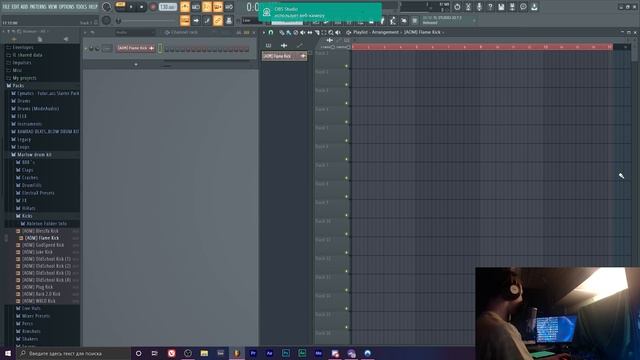
Task: Toggle the Track 3 mute switch
Action: (x=347, y=103)
